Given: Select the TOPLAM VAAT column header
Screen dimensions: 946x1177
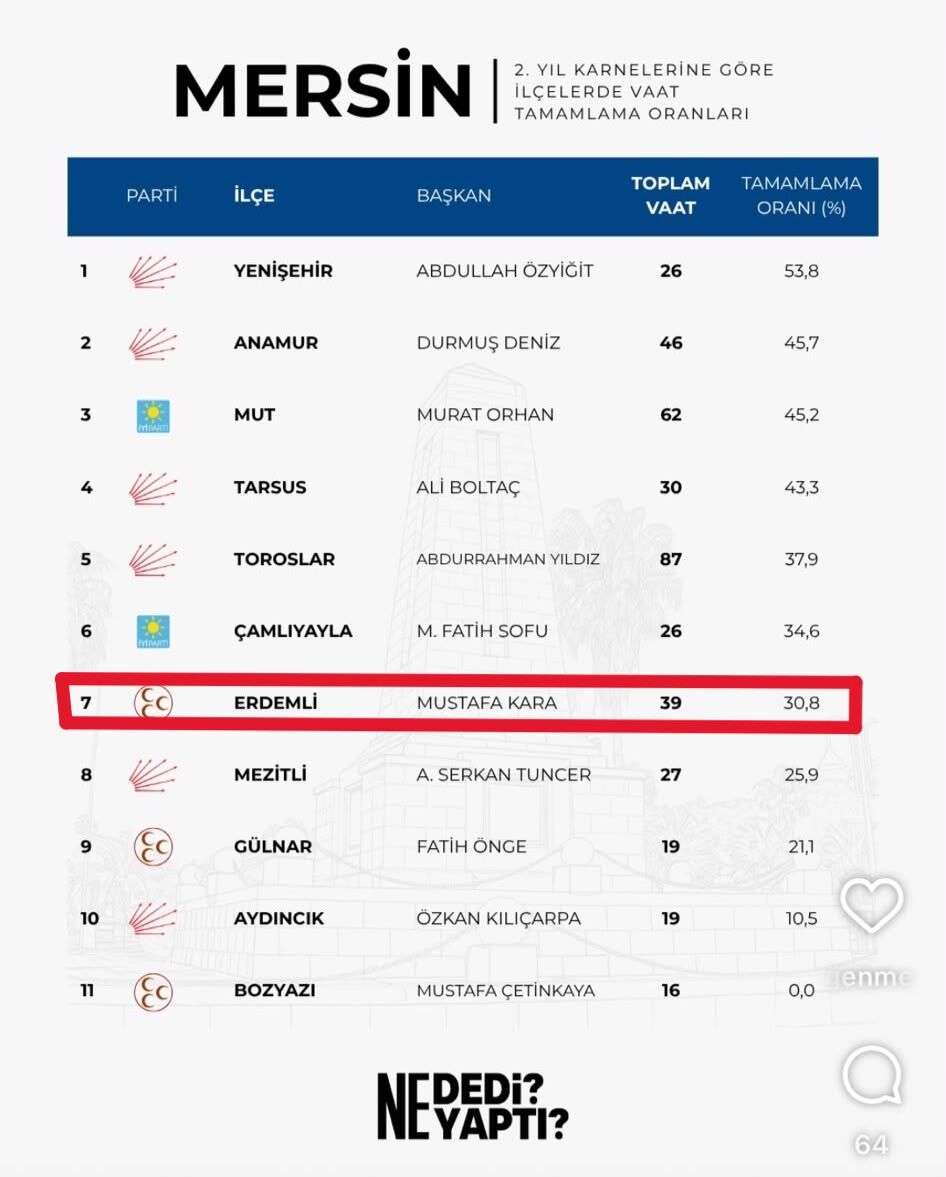Looking at the screenshot, I should (x=670, y=195).
